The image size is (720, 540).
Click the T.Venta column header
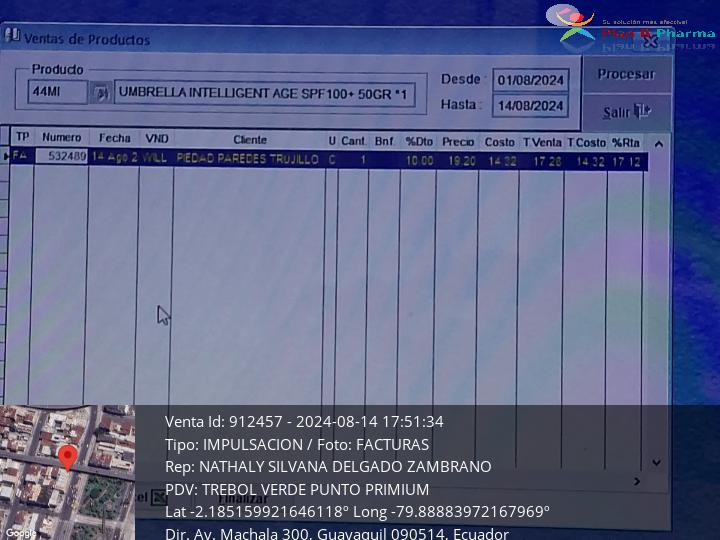point(542,143)
